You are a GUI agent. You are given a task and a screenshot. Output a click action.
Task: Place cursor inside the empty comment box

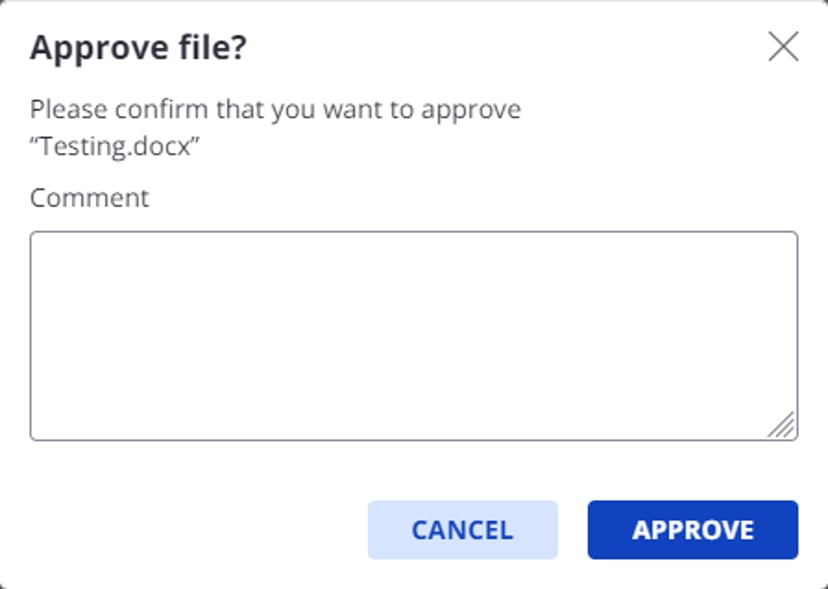[414, 336]
